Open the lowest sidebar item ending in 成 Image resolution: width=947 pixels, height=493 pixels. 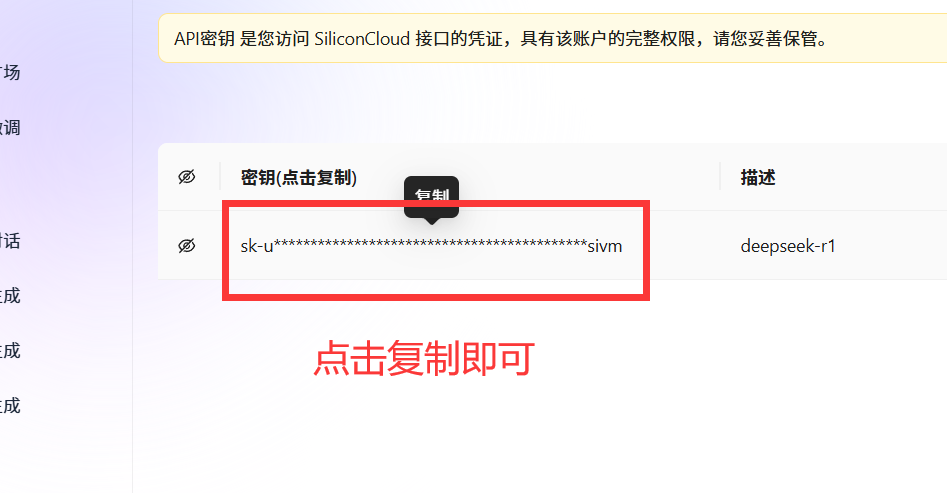(x=10, y=405)
